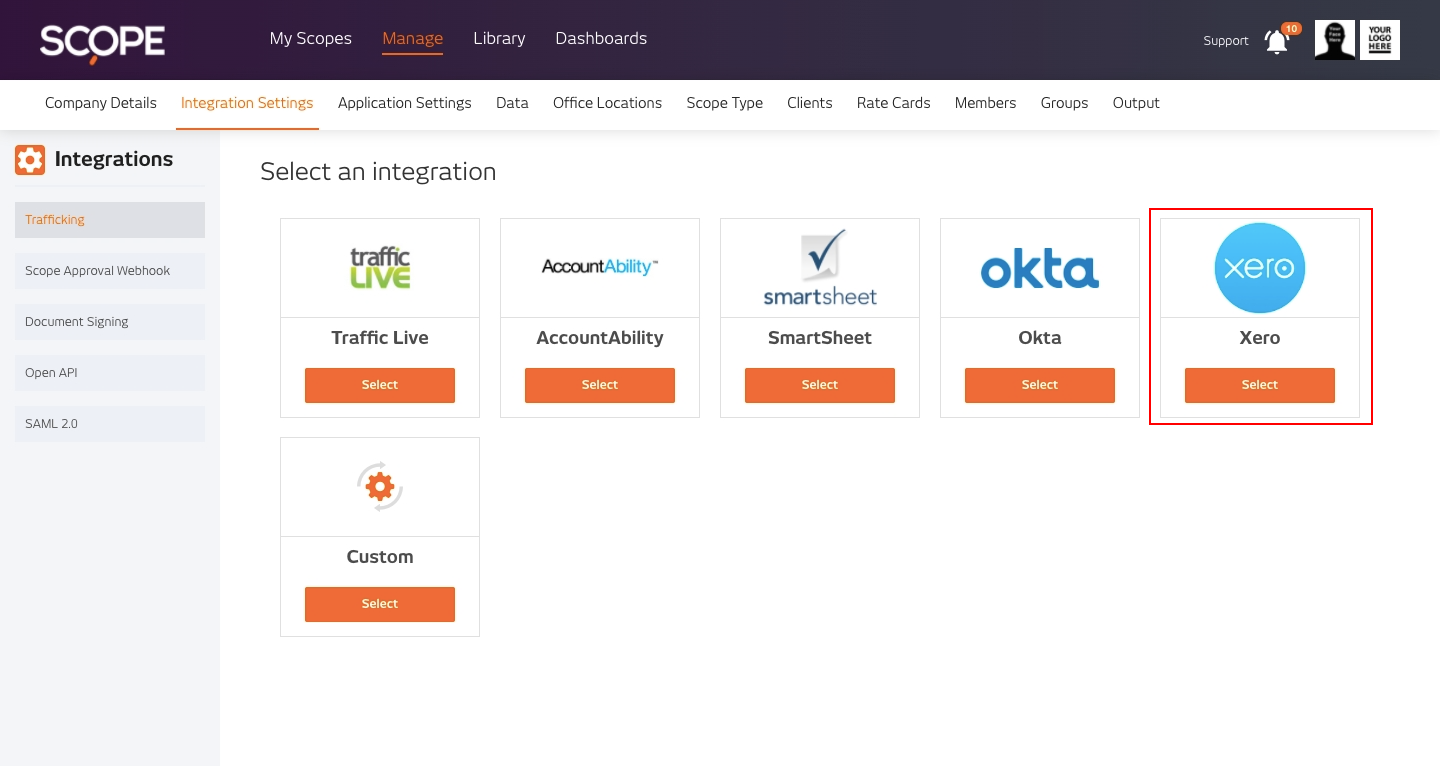
Task: Switch to the Output tab
Action: 1136,103
